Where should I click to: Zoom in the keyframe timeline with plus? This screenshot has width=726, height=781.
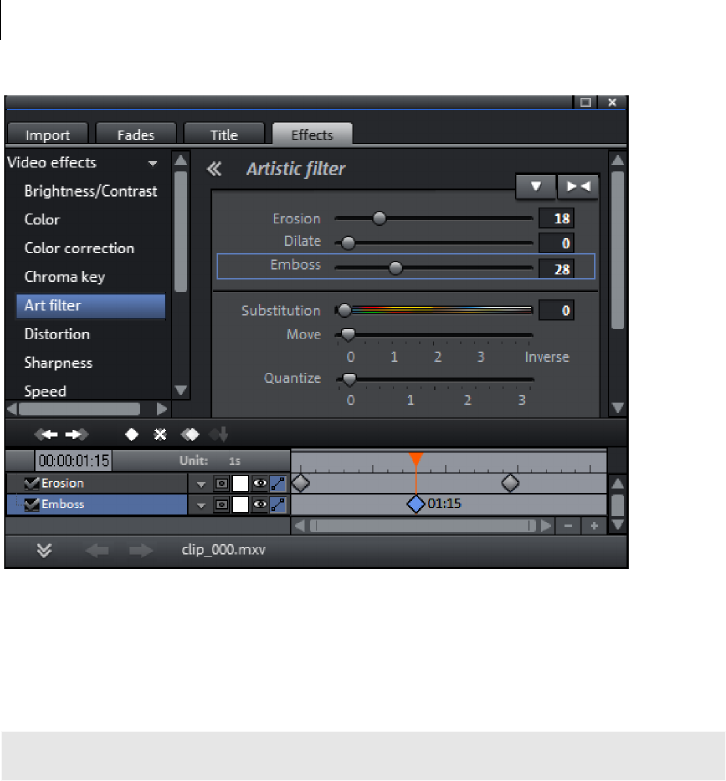(594, 526)
